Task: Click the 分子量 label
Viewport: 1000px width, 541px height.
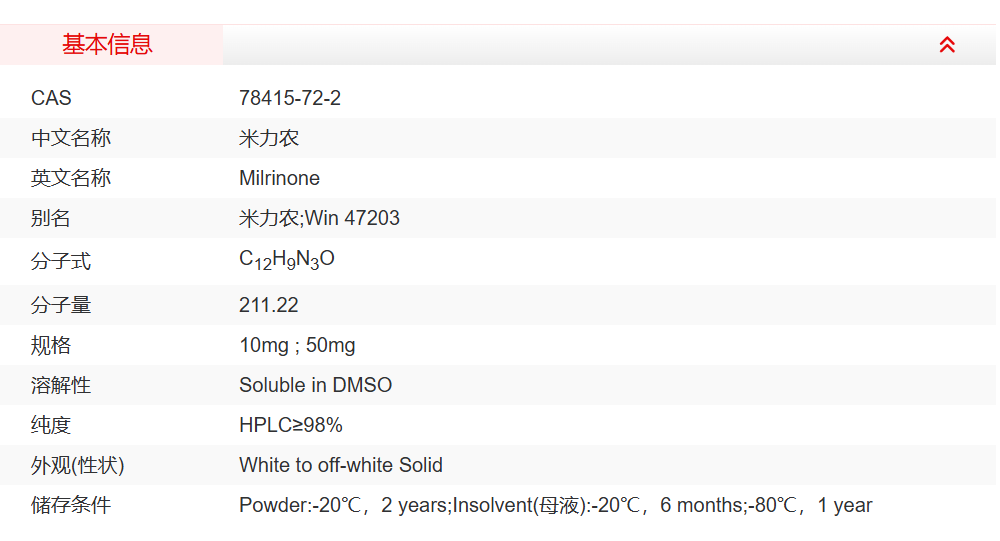Action: click(61, 305)
